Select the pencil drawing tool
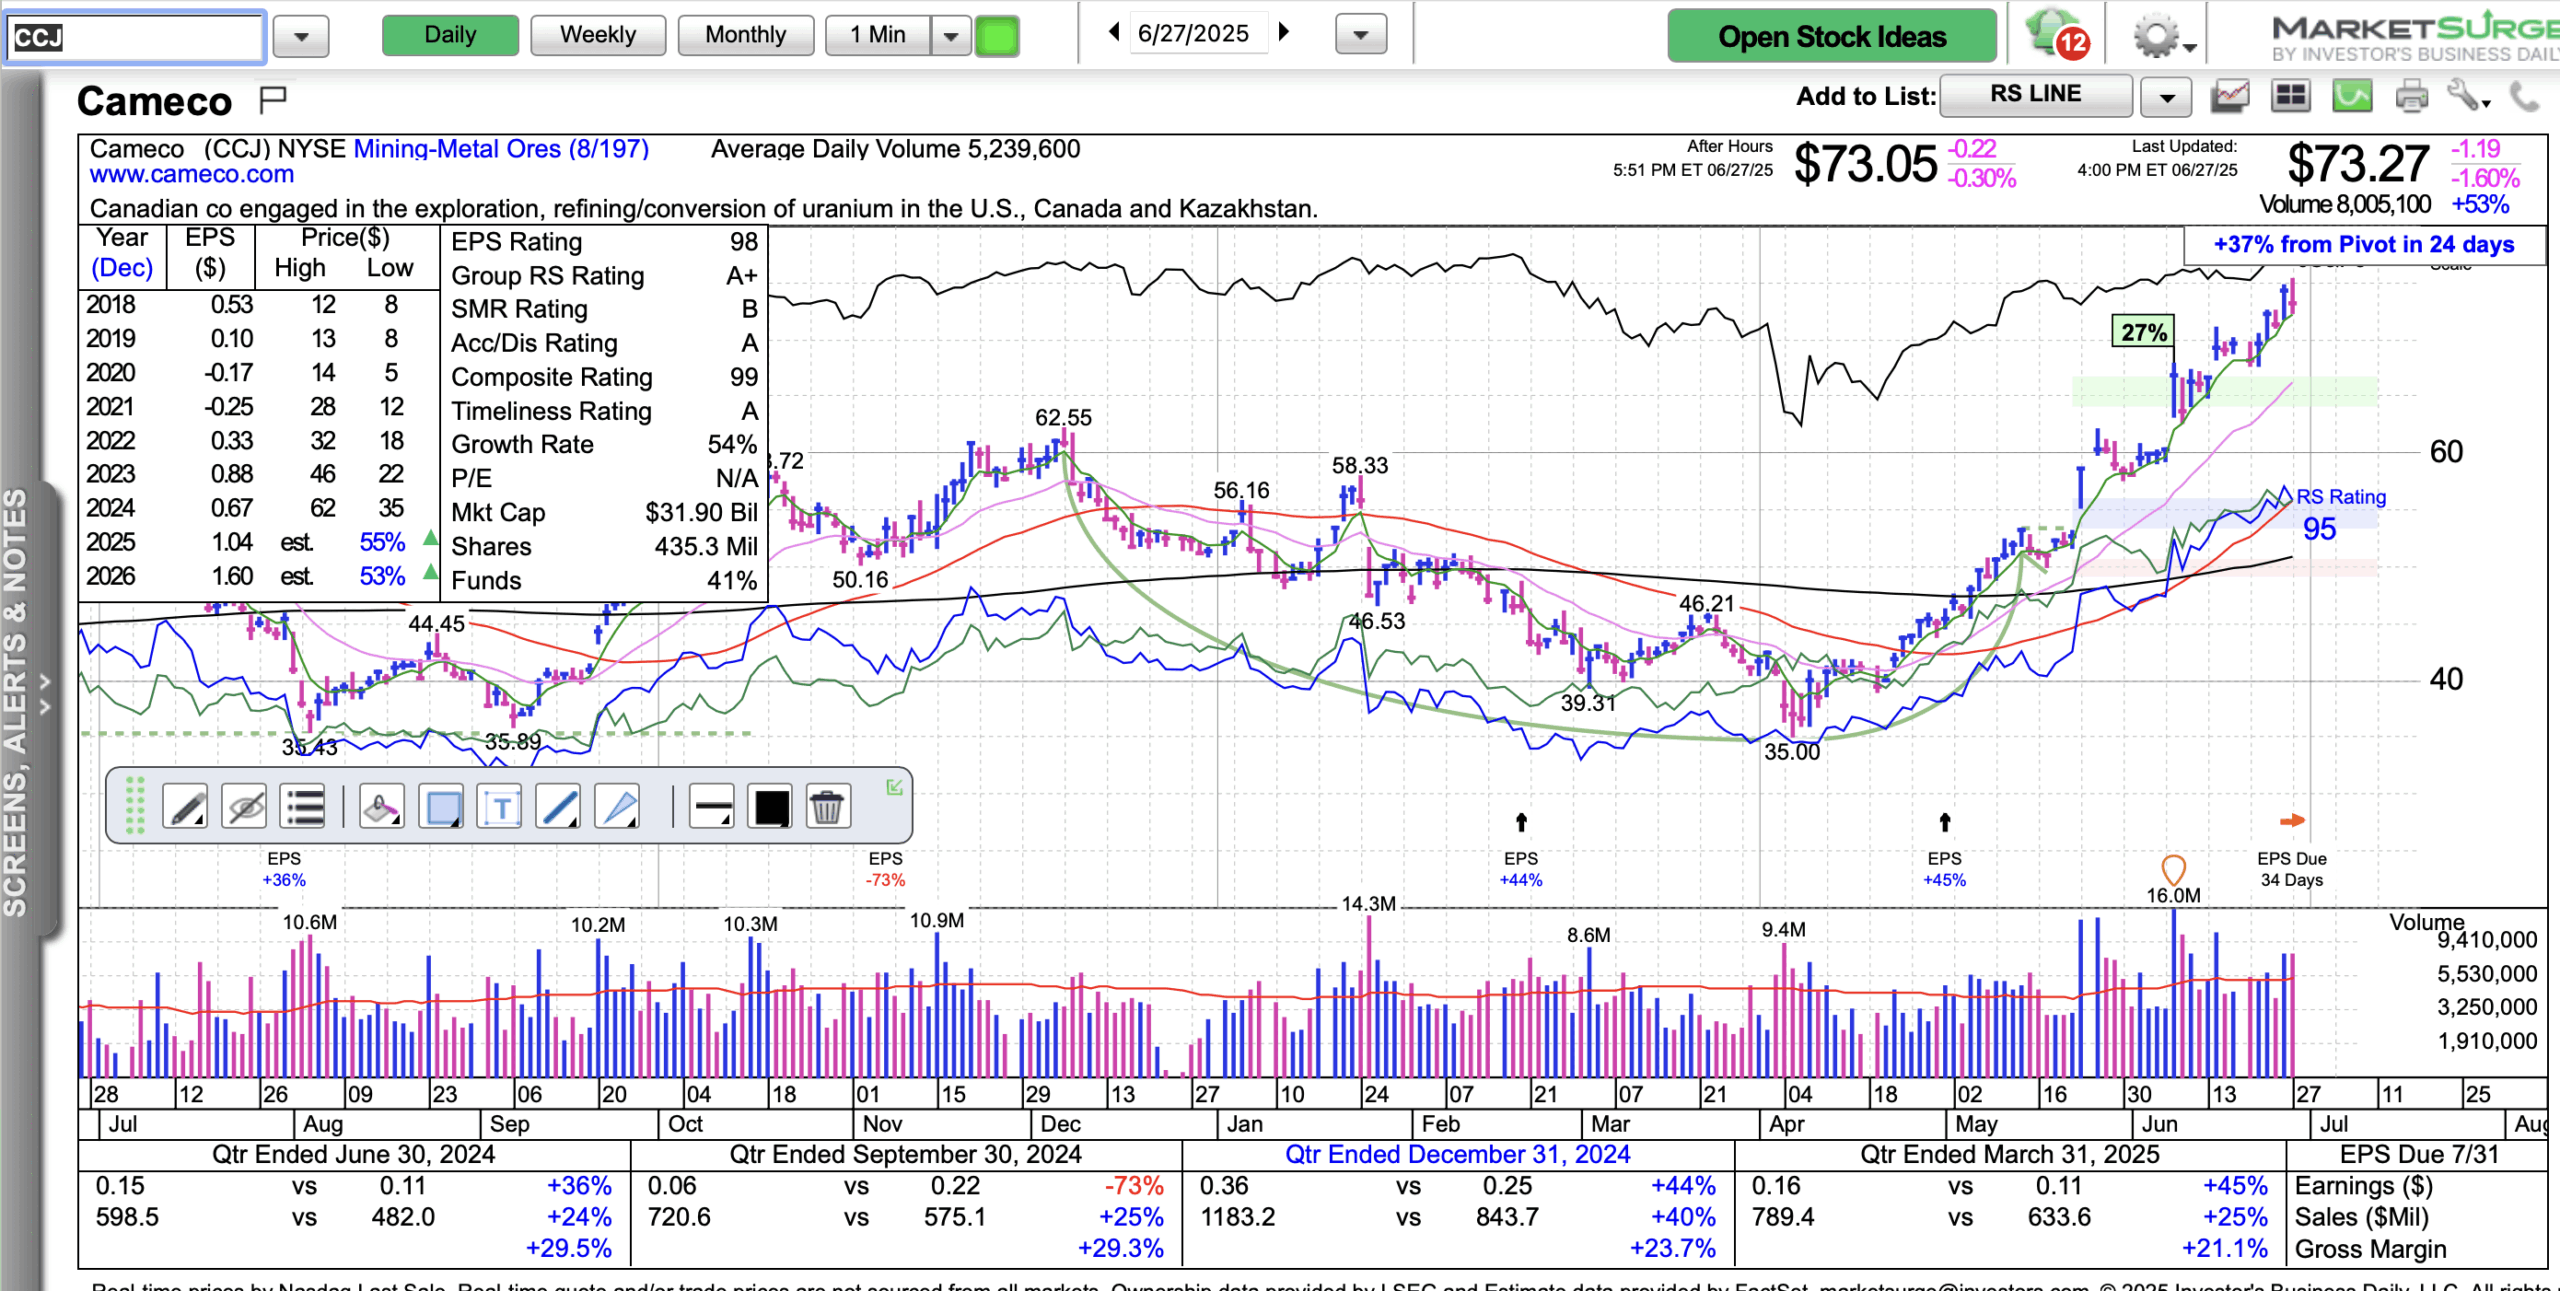2560x1291 pixels. coord(185,807)
